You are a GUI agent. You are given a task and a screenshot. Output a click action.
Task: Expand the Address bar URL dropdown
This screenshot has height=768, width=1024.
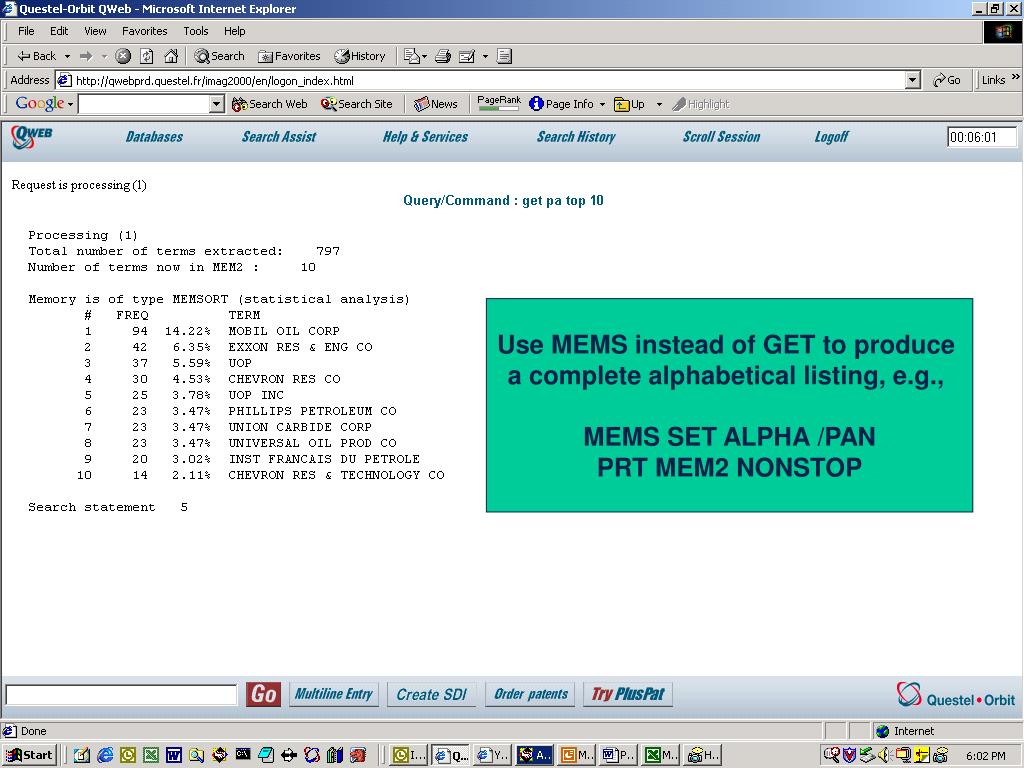(913, 80)
